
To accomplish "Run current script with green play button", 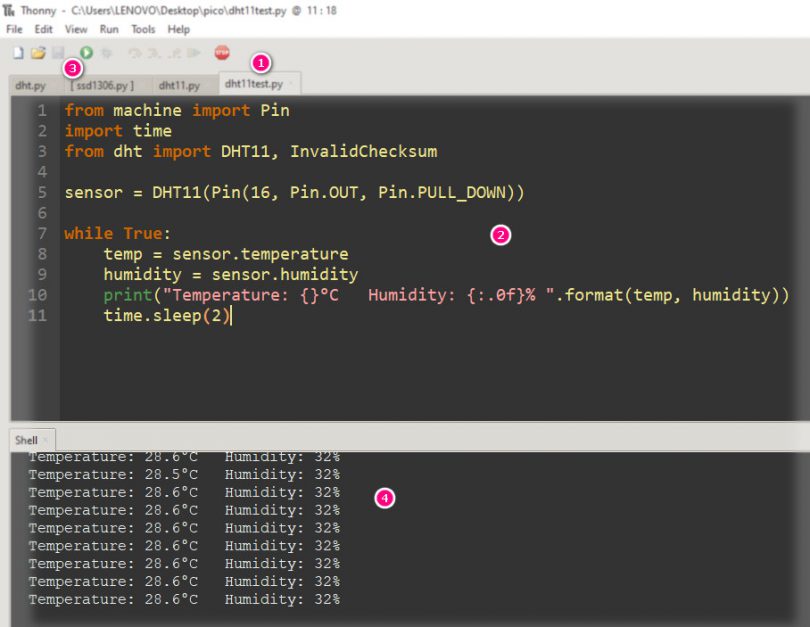I will click(x=86, y=52).
